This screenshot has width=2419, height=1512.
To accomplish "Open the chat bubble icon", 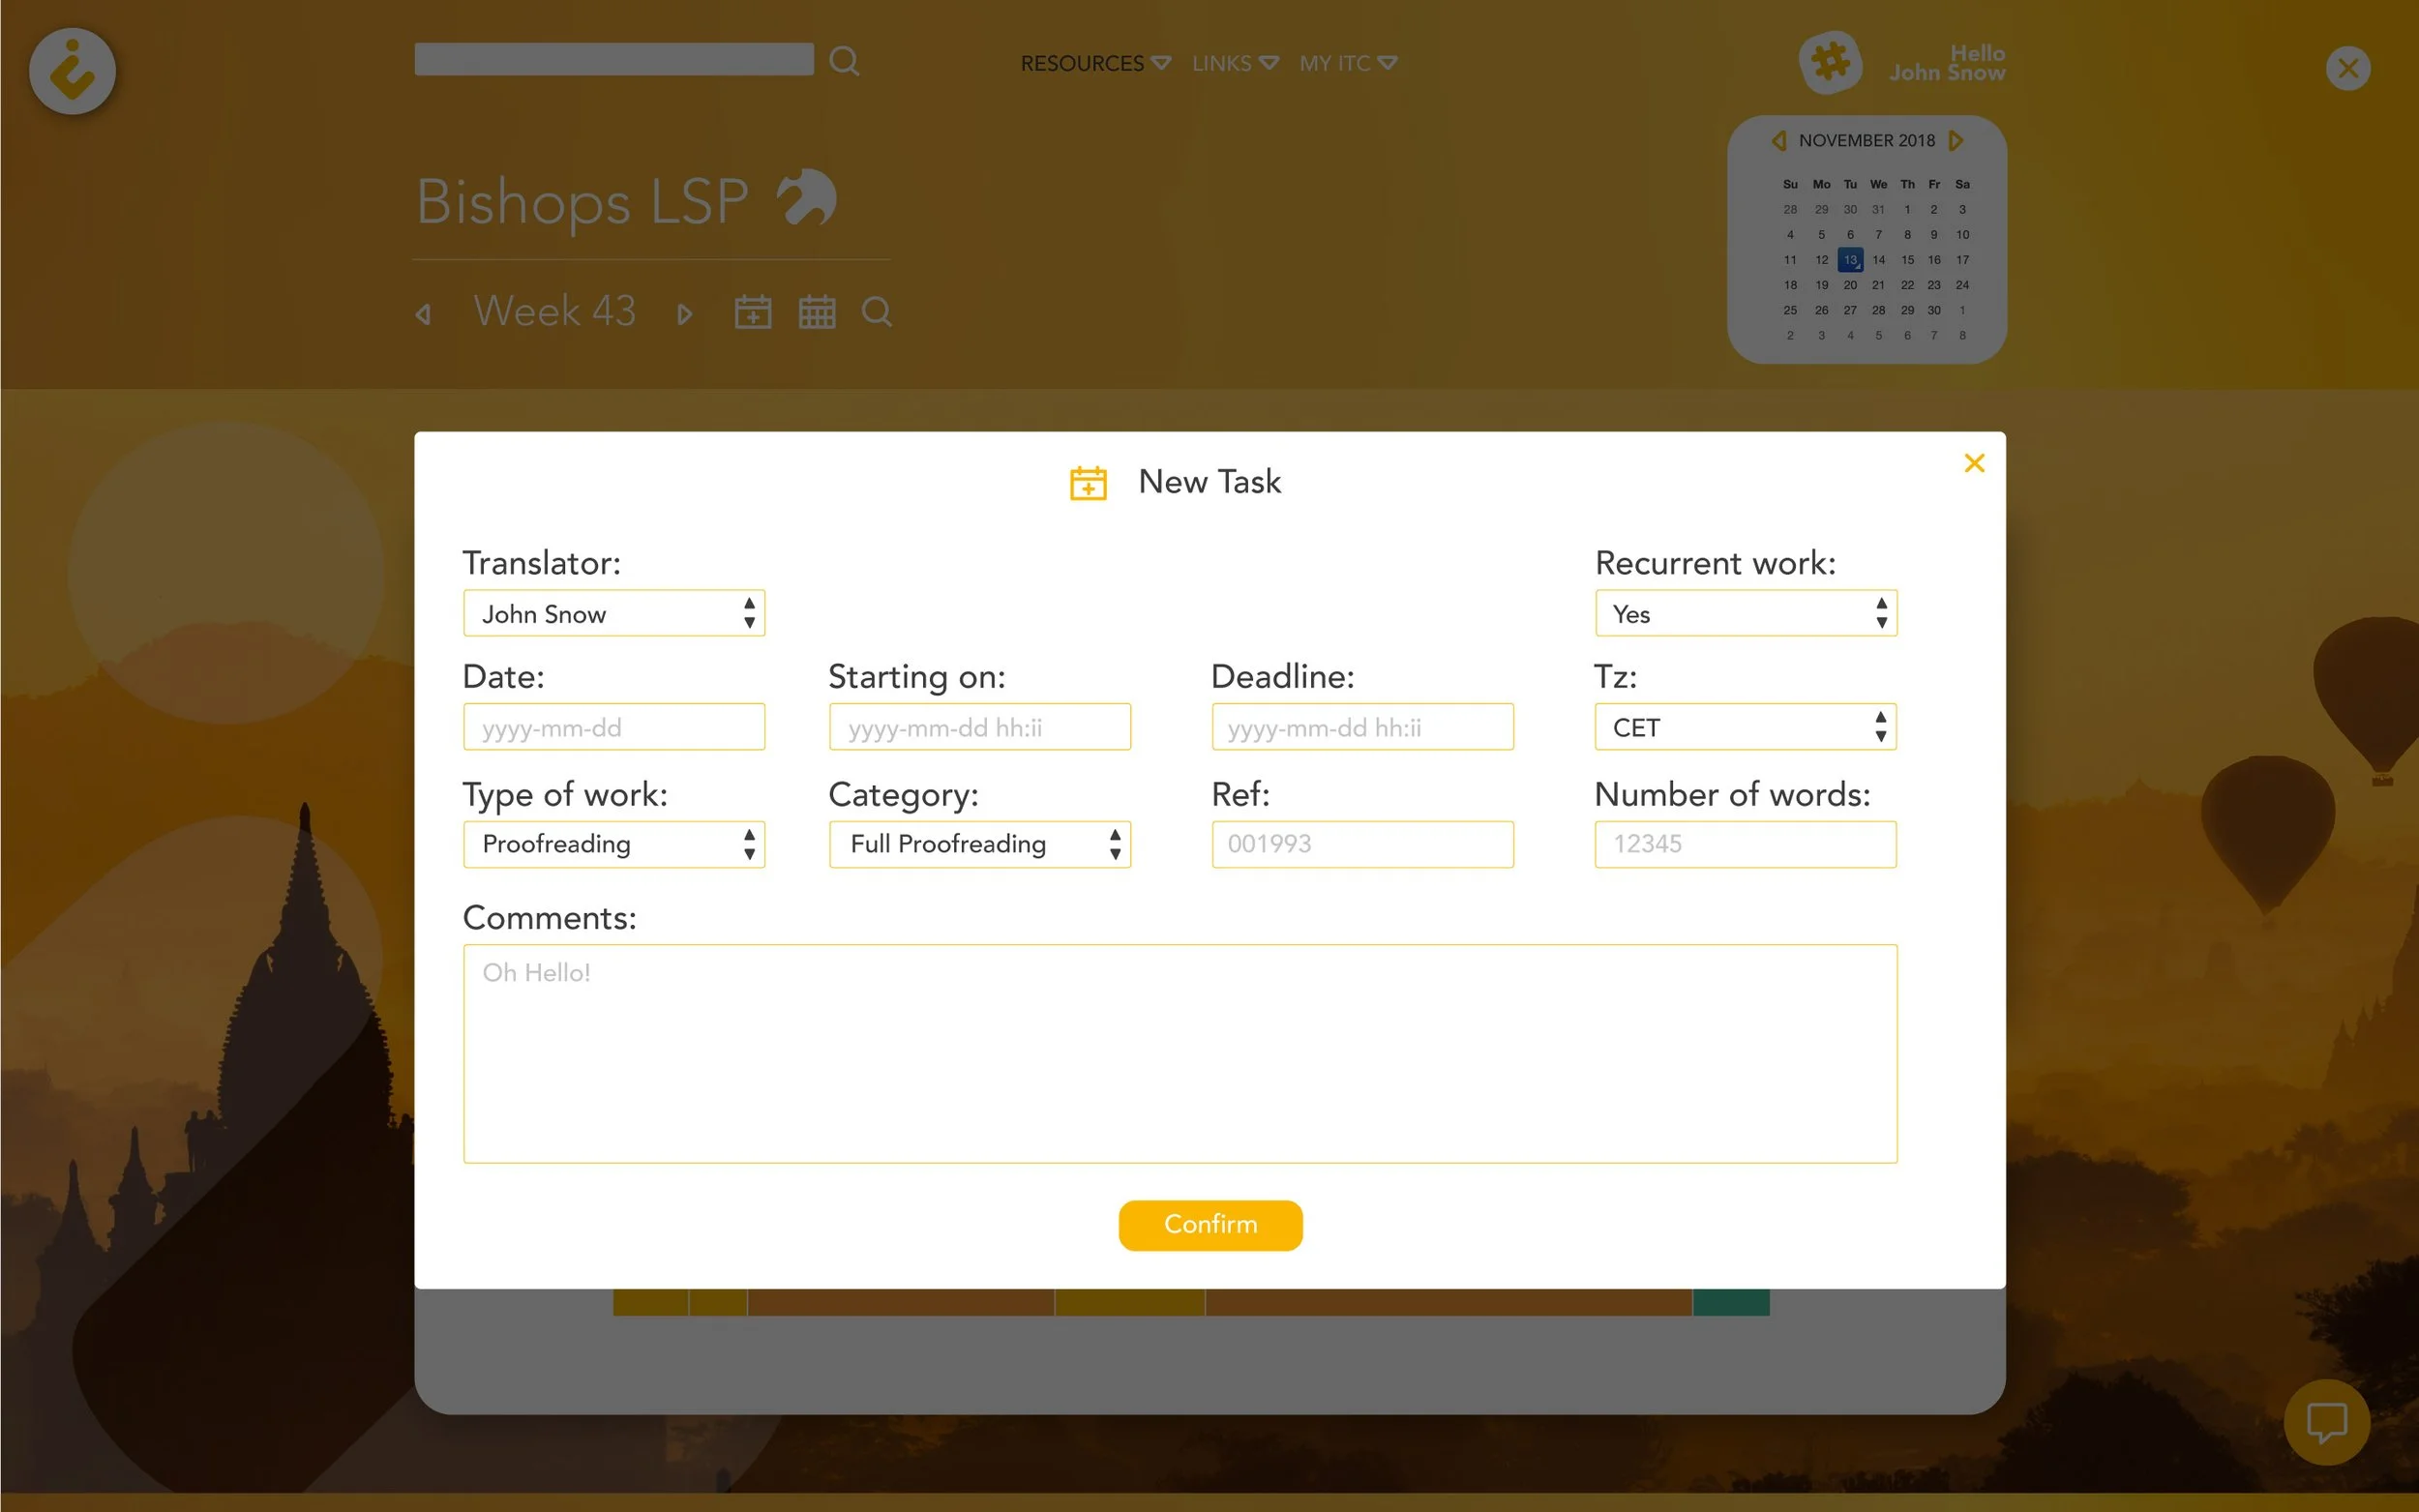I will click(x=2326, y=1421).
